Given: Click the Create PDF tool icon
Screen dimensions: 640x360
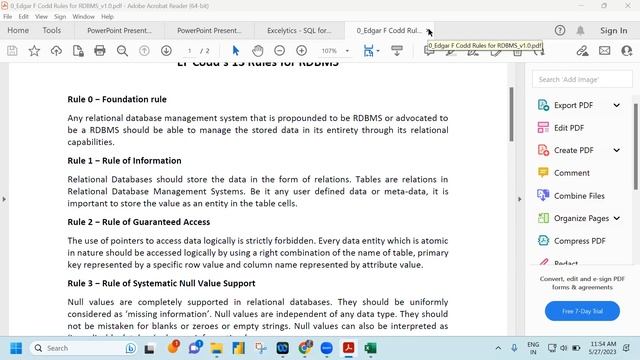Looking at the screenshot, I should [543, 150].
